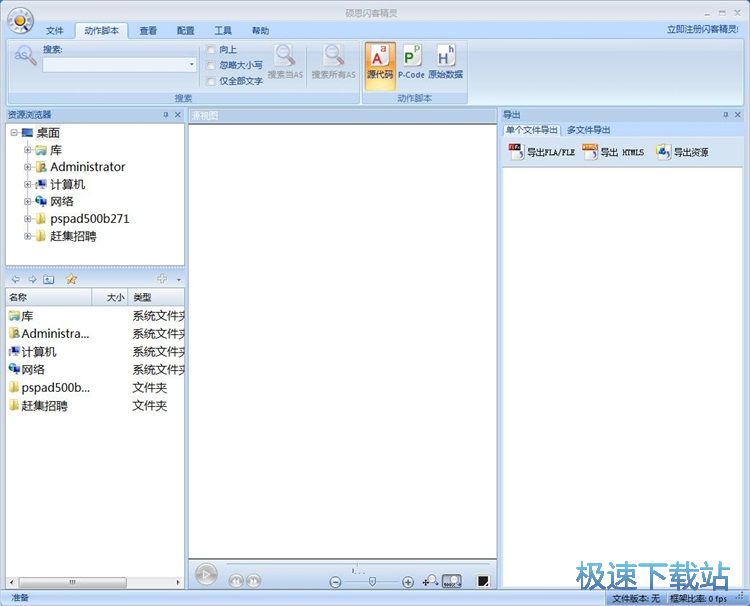Expand the 赶集招聘 tree node
Screen dimensions: 750x606
coord(28,236)
